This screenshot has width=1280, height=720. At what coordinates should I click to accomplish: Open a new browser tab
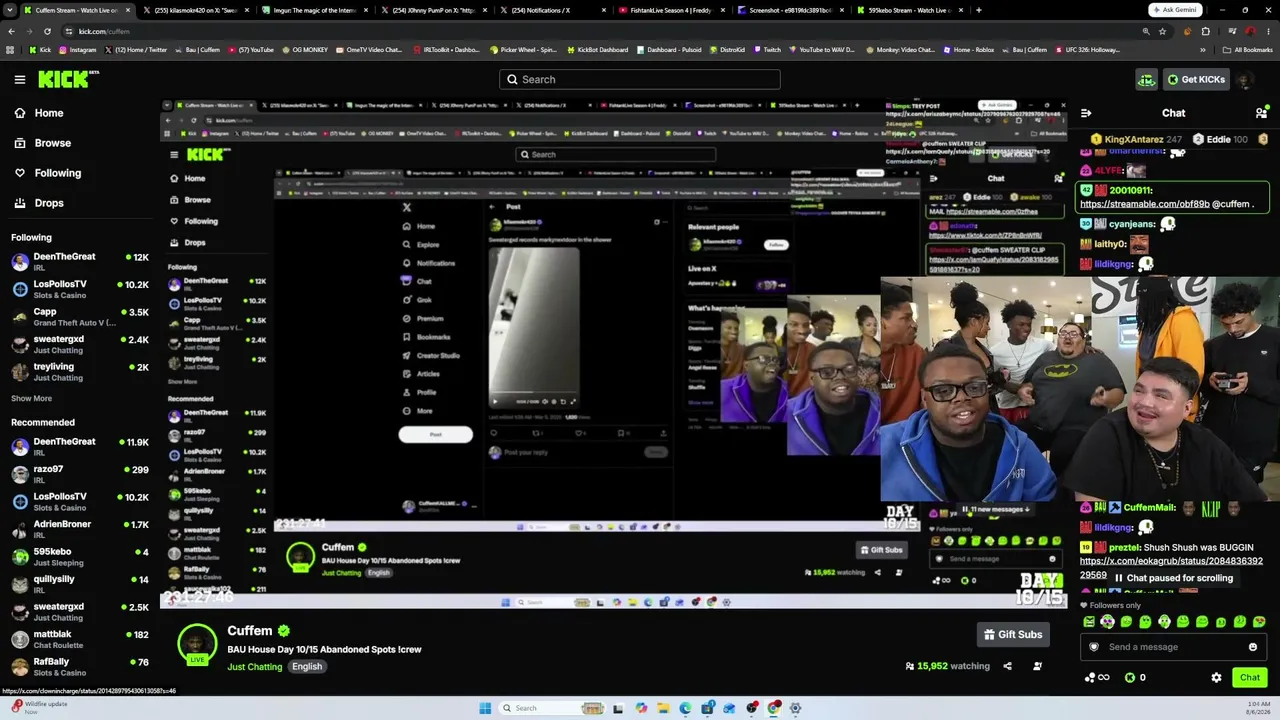click(978, 10)
